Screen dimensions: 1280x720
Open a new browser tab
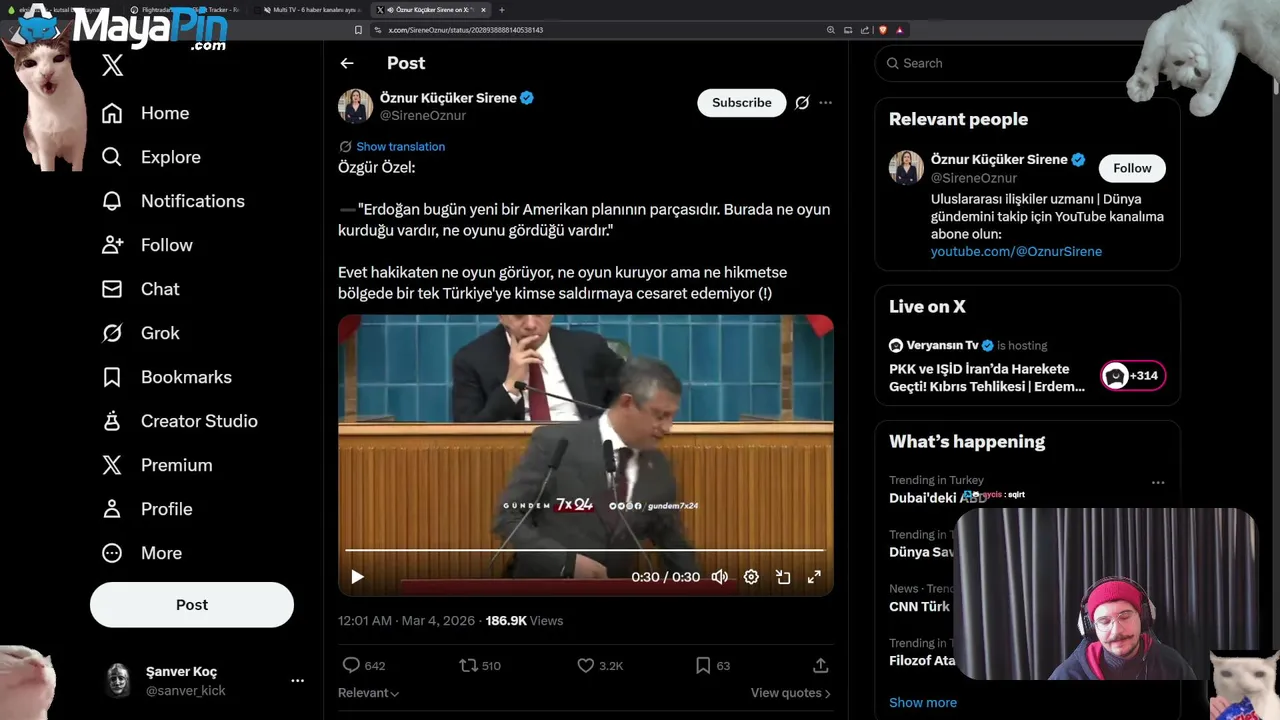(x=502, y=10)
